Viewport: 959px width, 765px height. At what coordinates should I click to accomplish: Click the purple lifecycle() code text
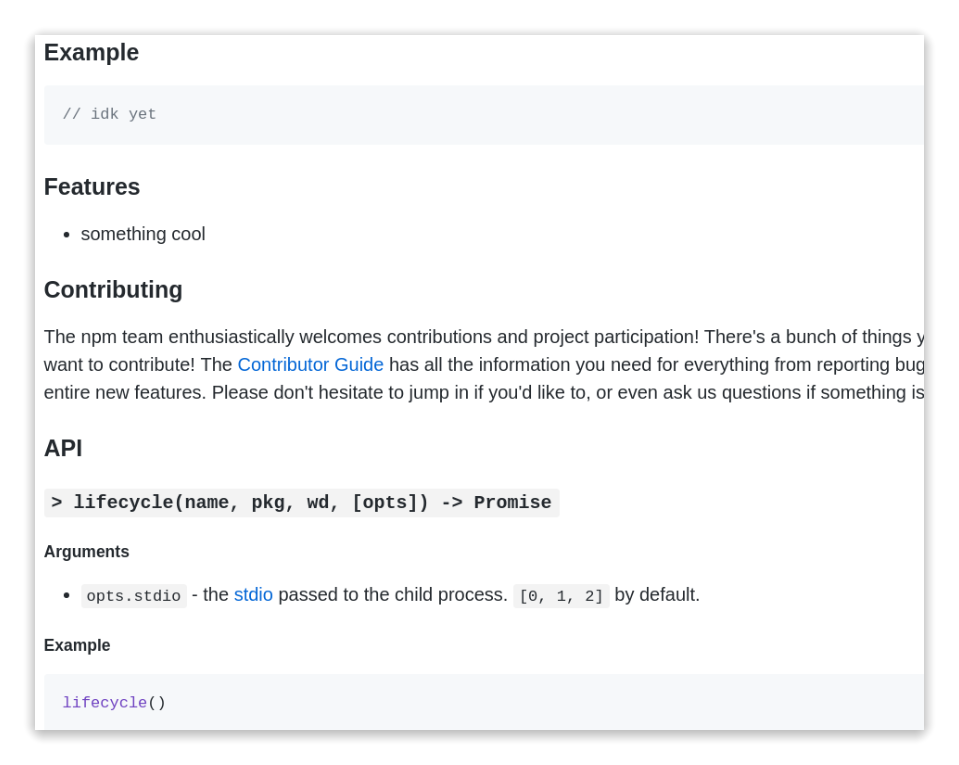point(105,703)
